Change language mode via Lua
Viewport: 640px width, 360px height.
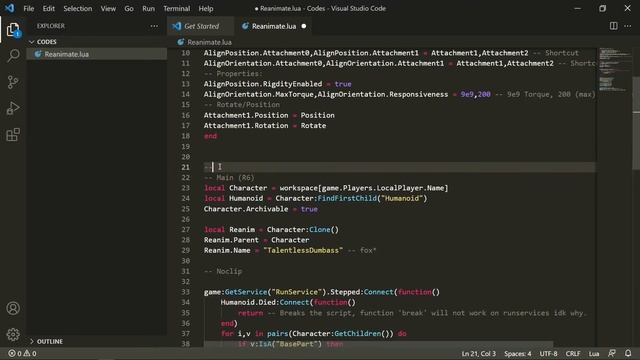point(594,353)
